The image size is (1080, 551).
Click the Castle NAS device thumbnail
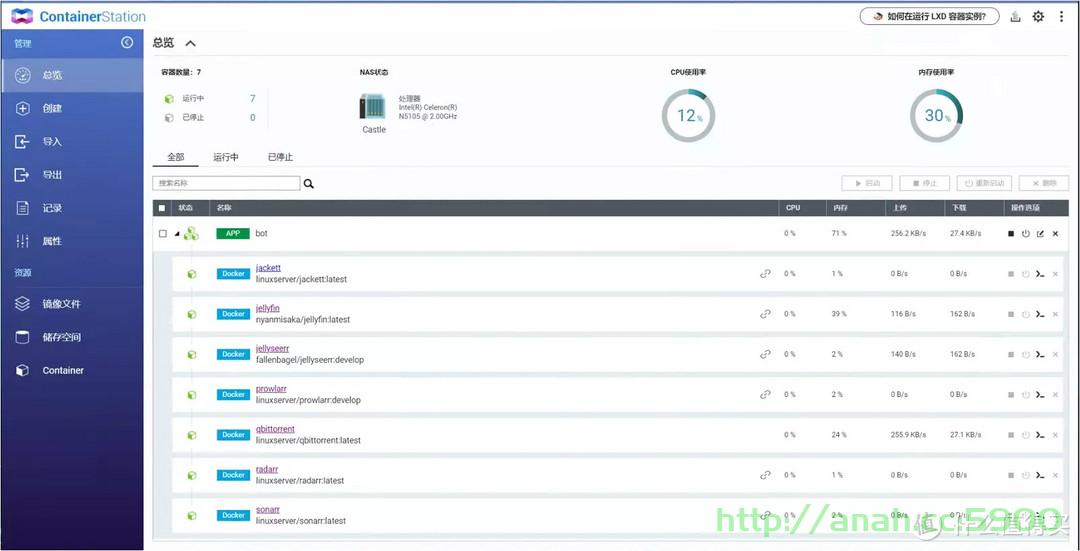tap(373, 107)
